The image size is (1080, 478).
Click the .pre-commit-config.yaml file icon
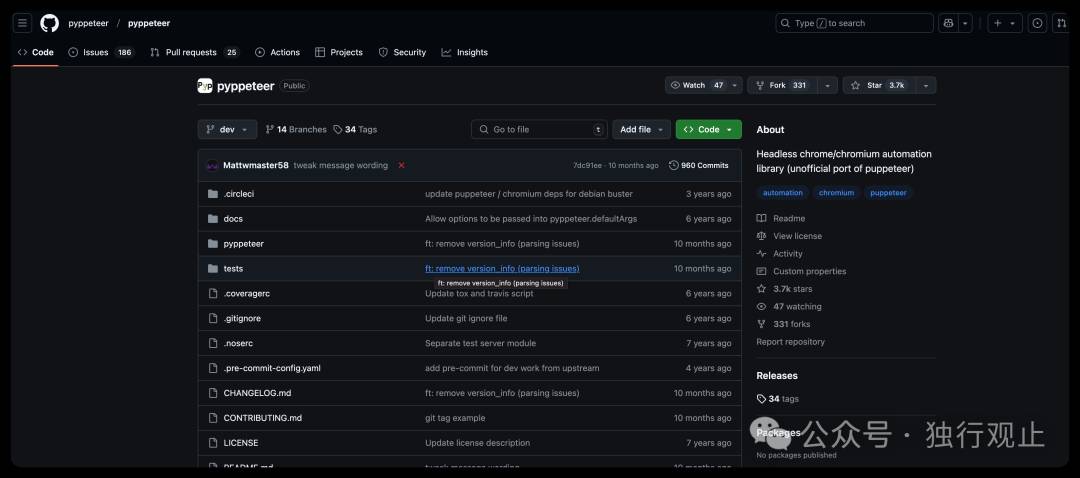(x=213, y=368)
